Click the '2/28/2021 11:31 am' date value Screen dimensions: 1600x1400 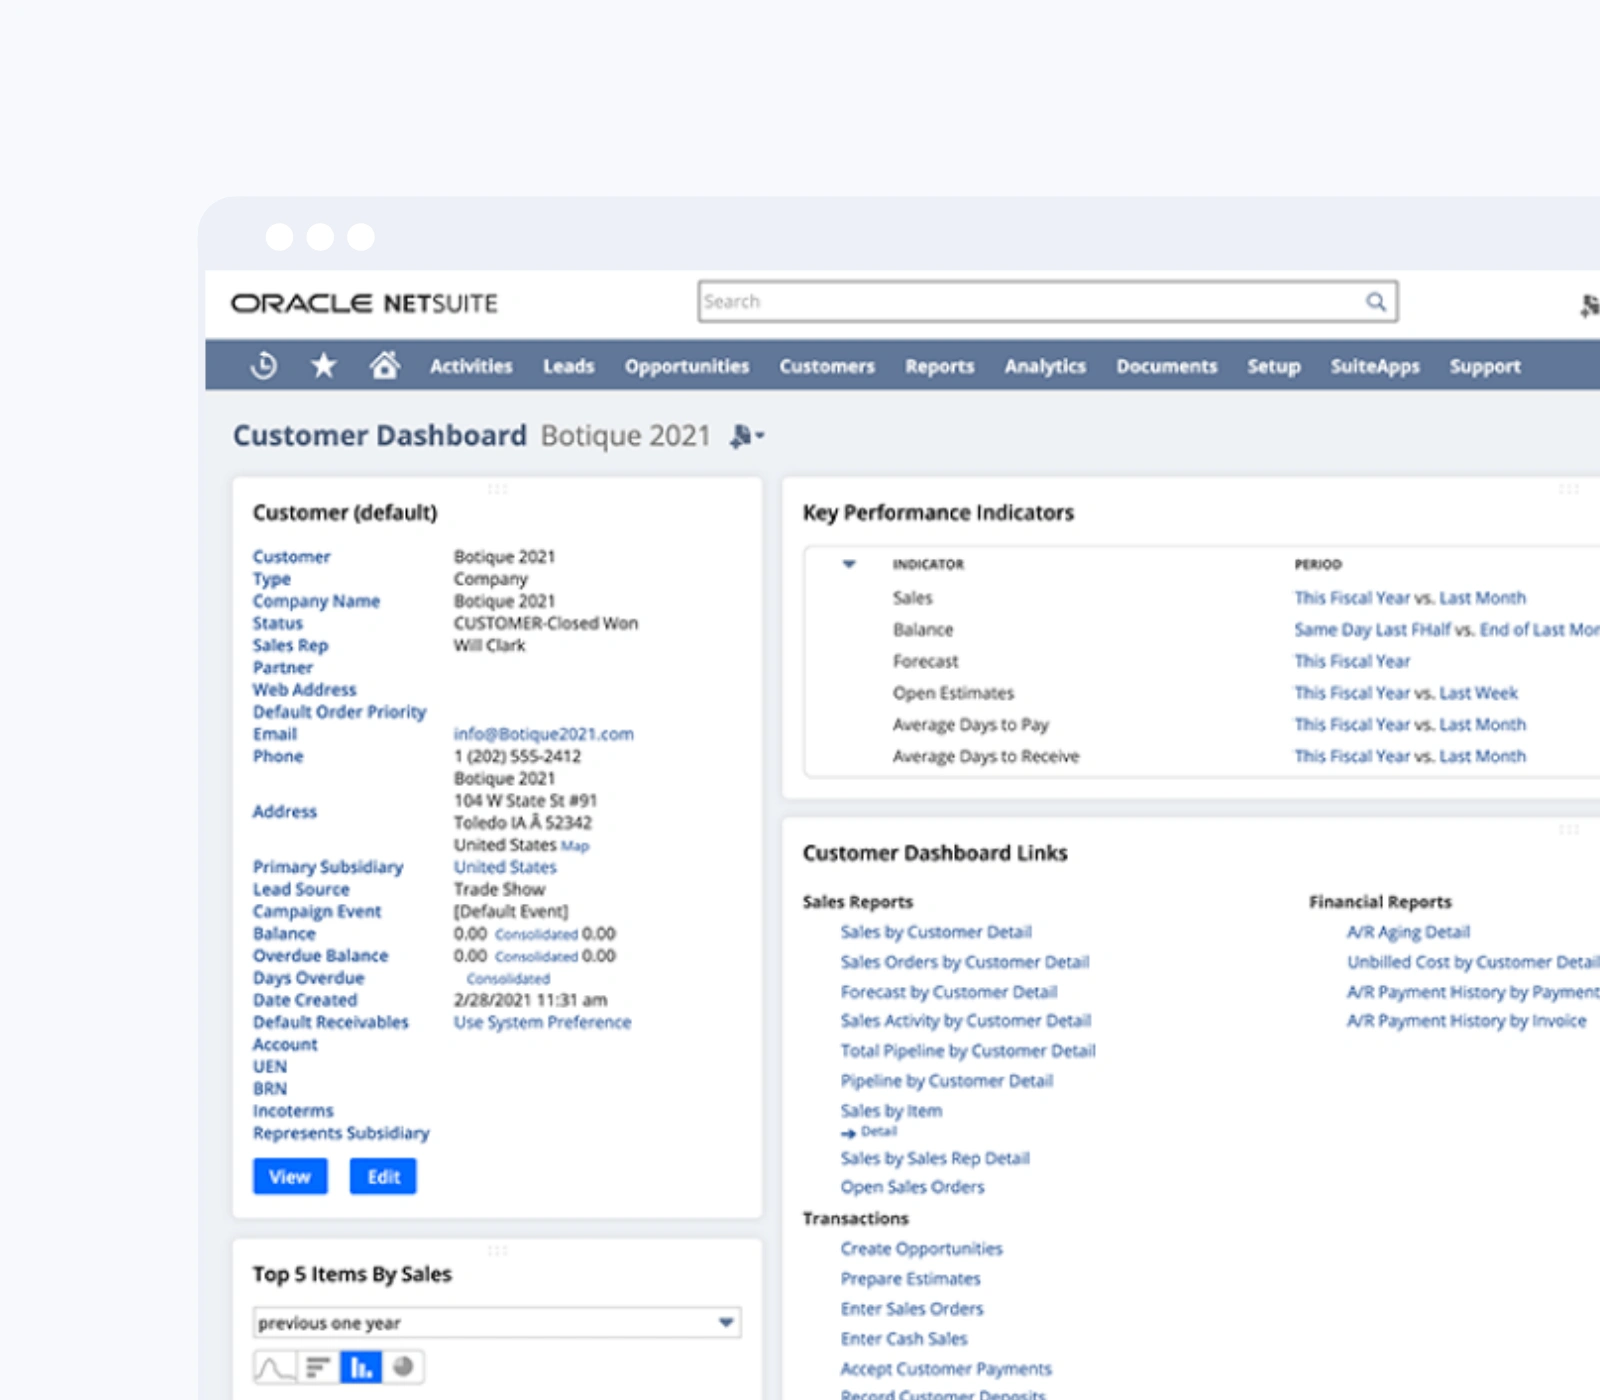[x=530, y=1000]
